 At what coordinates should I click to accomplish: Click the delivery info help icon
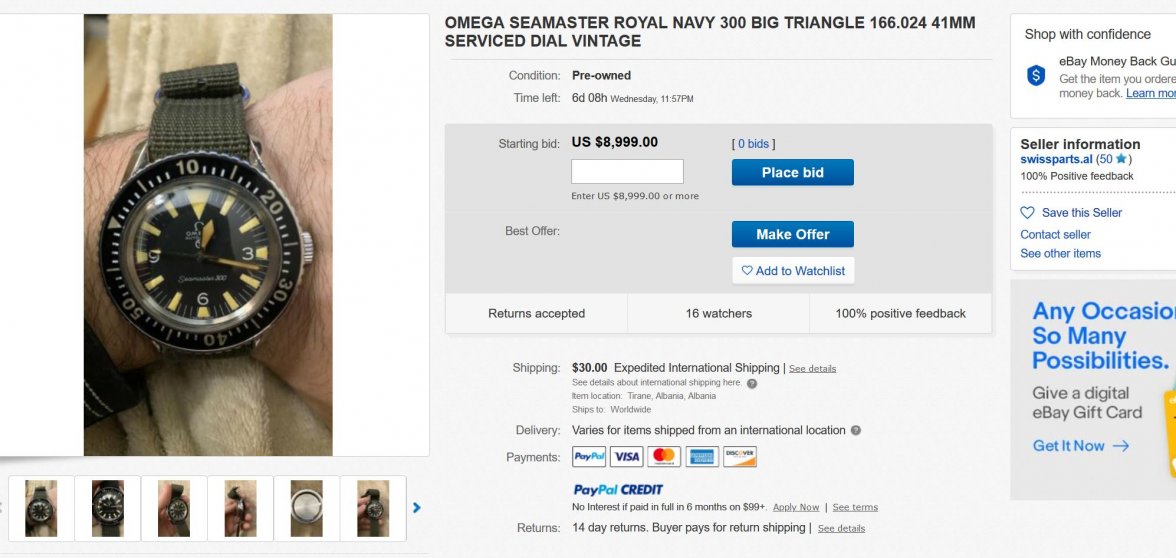(x=856, y=431)
